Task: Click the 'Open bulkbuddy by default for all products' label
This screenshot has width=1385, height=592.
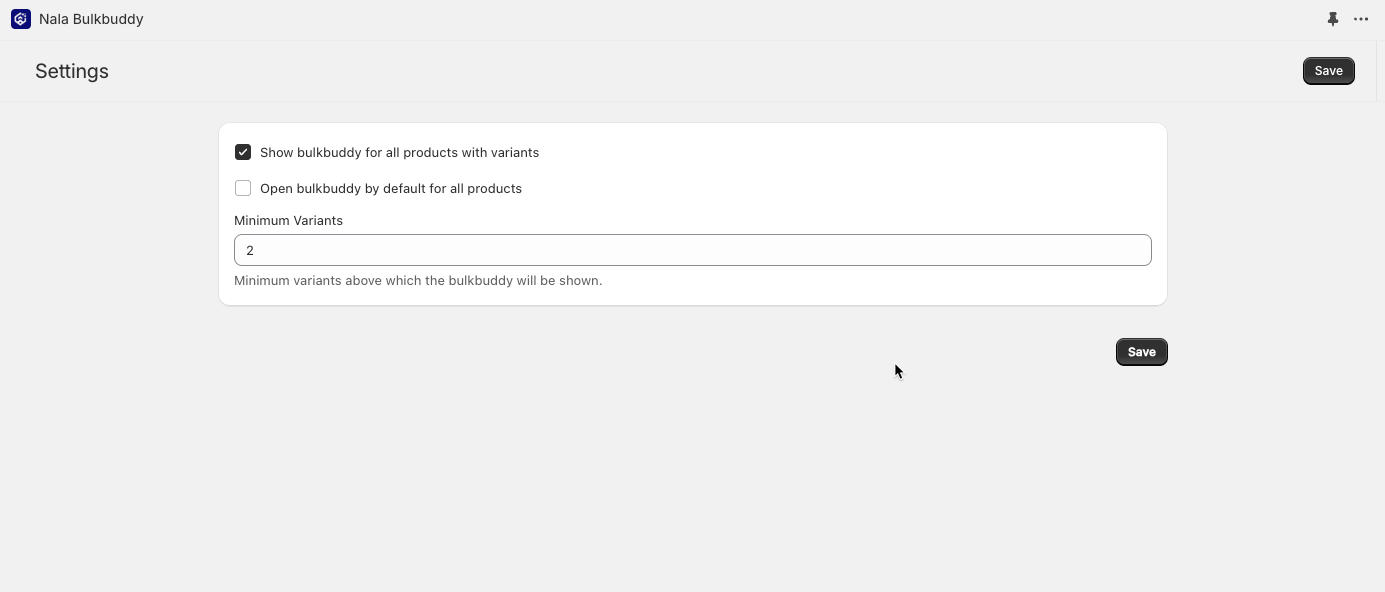Action: pos(390,189)
